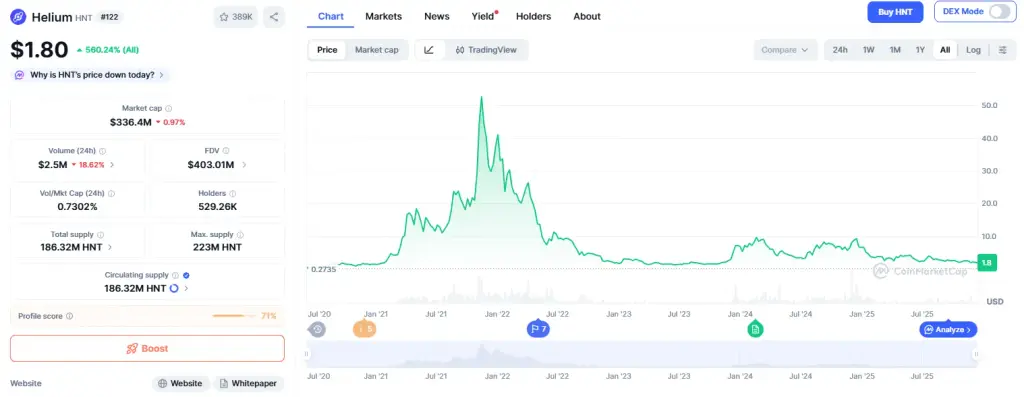This screenshot has height=397, width=1024.
Task: Expand Volume (24h) details chevron
Action: 112,165
